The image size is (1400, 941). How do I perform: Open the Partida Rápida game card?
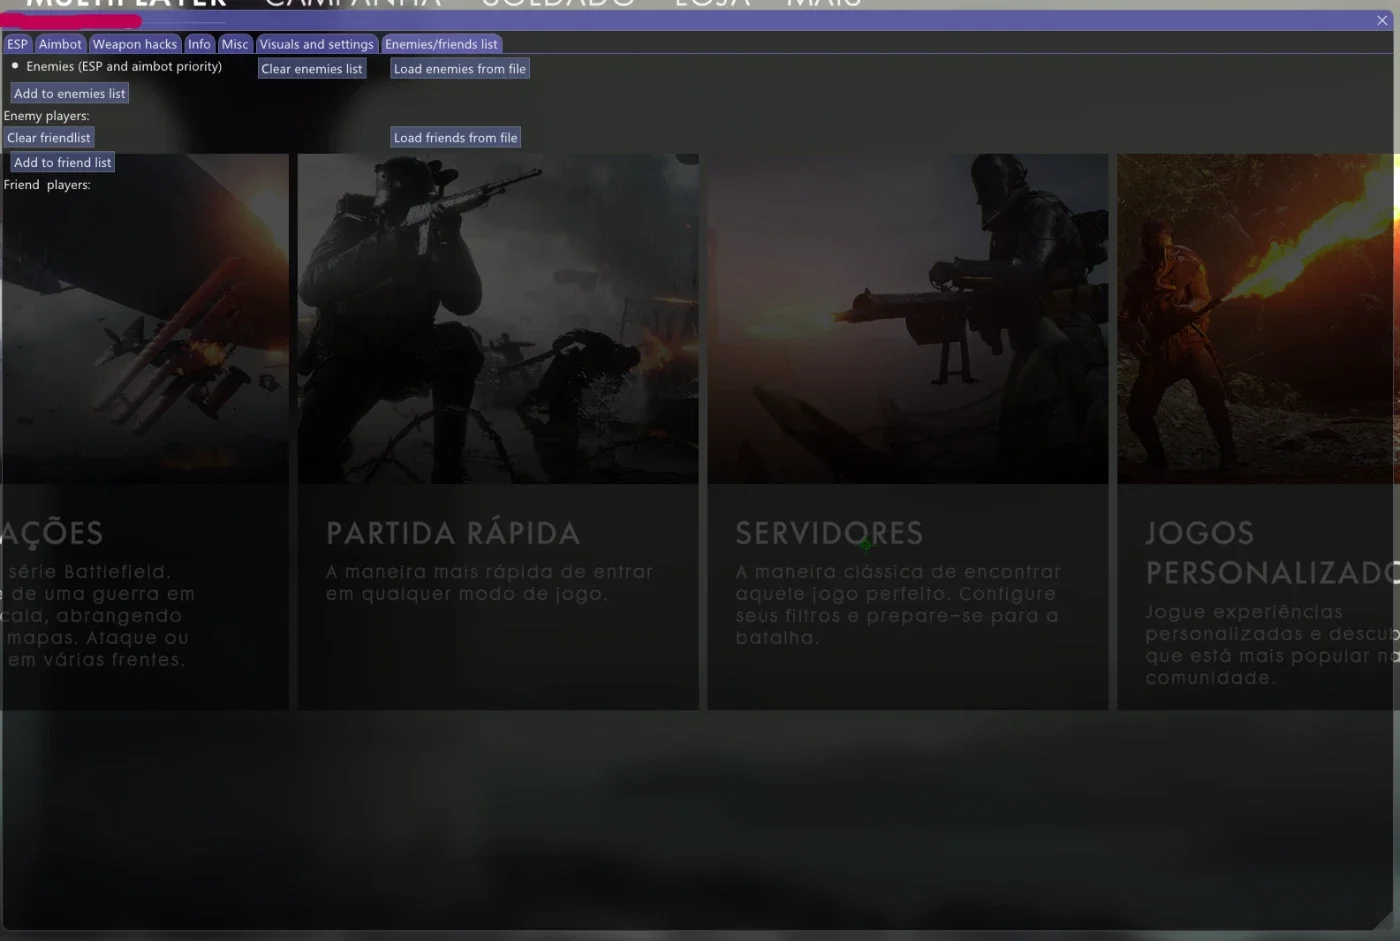(498, 432)
